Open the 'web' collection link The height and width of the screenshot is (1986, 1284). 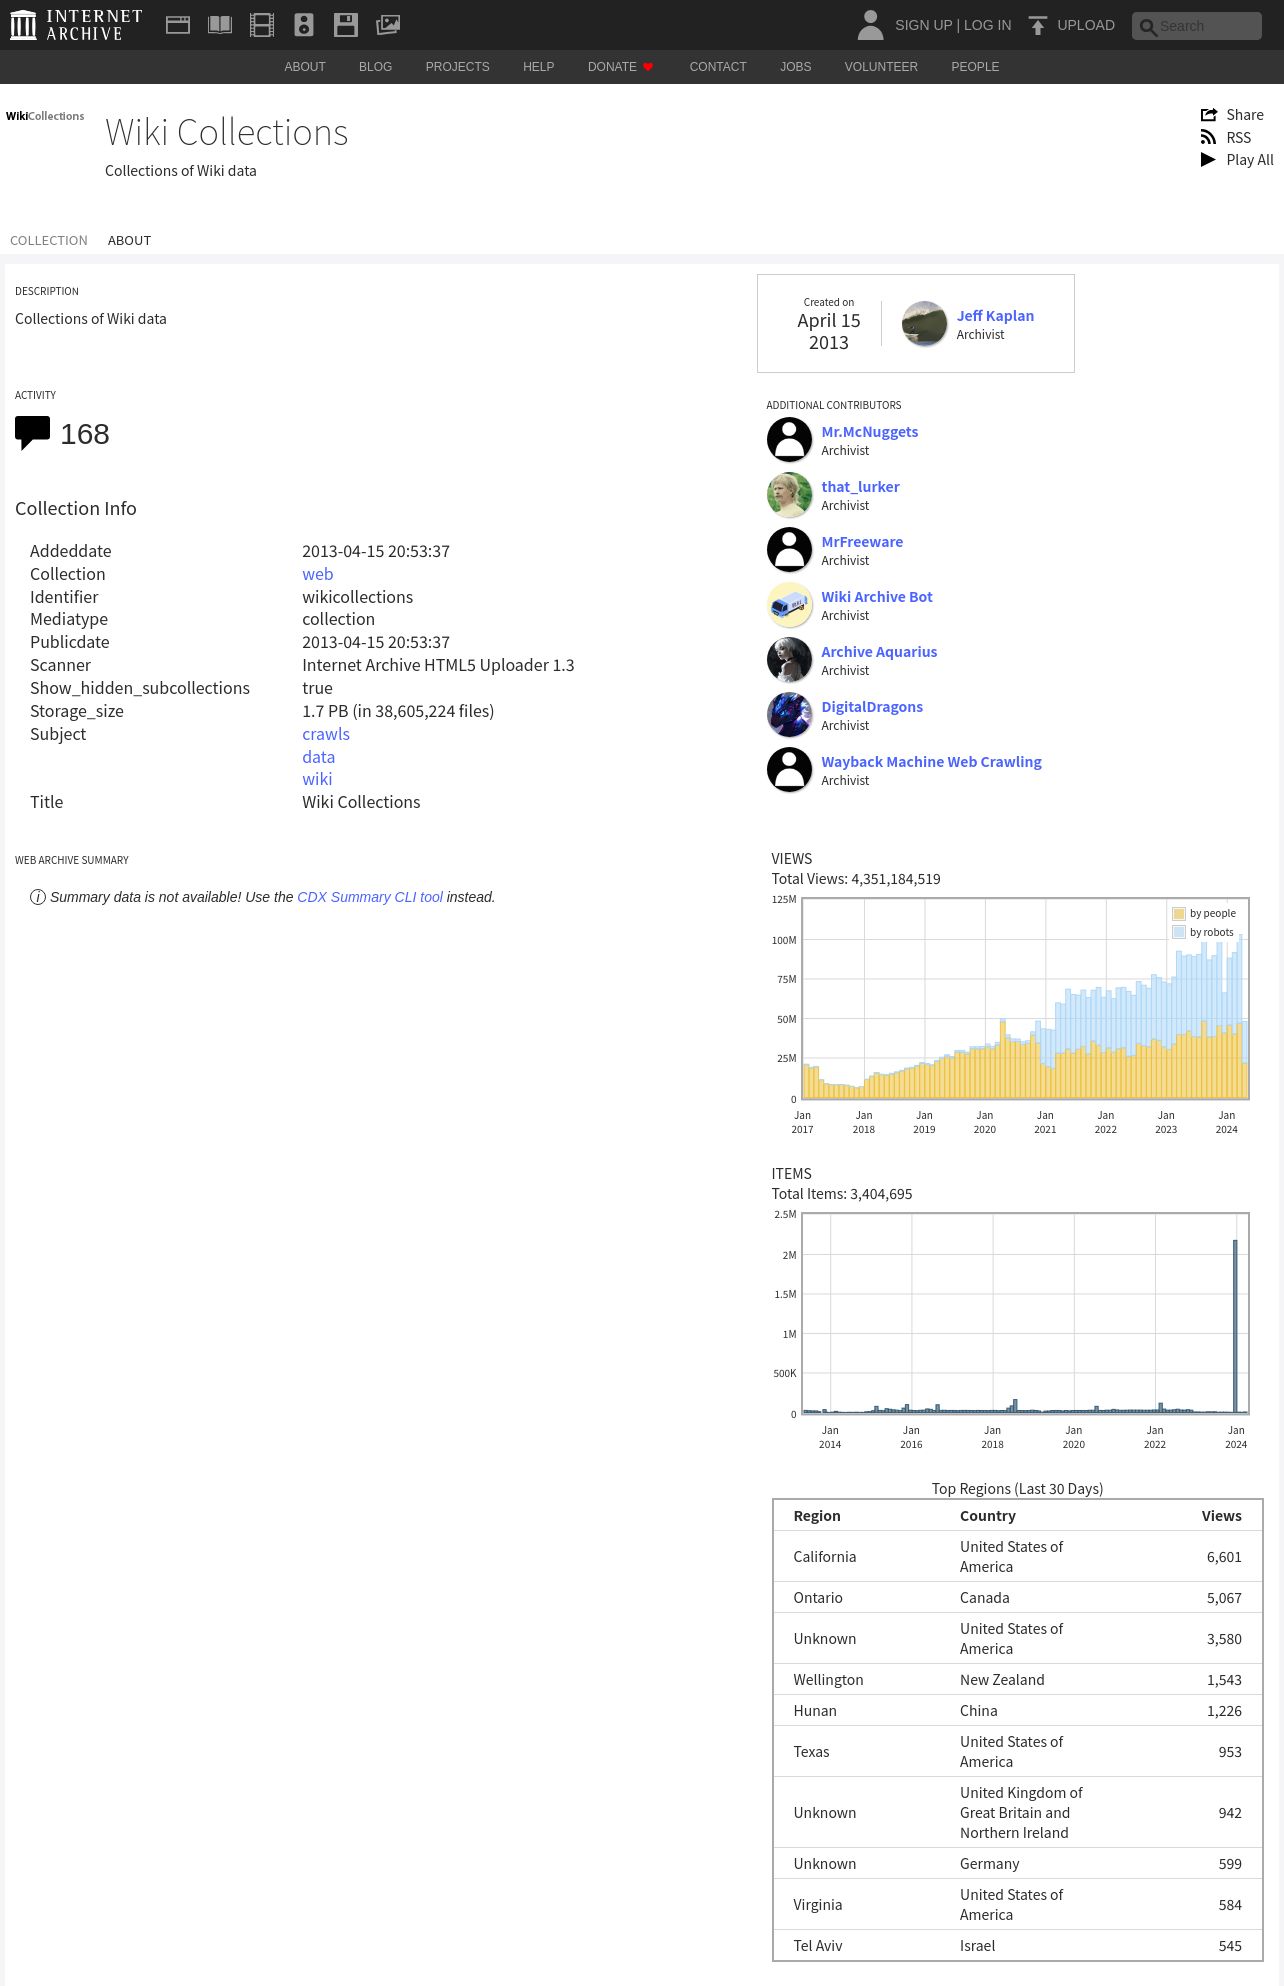click(318, 574)
